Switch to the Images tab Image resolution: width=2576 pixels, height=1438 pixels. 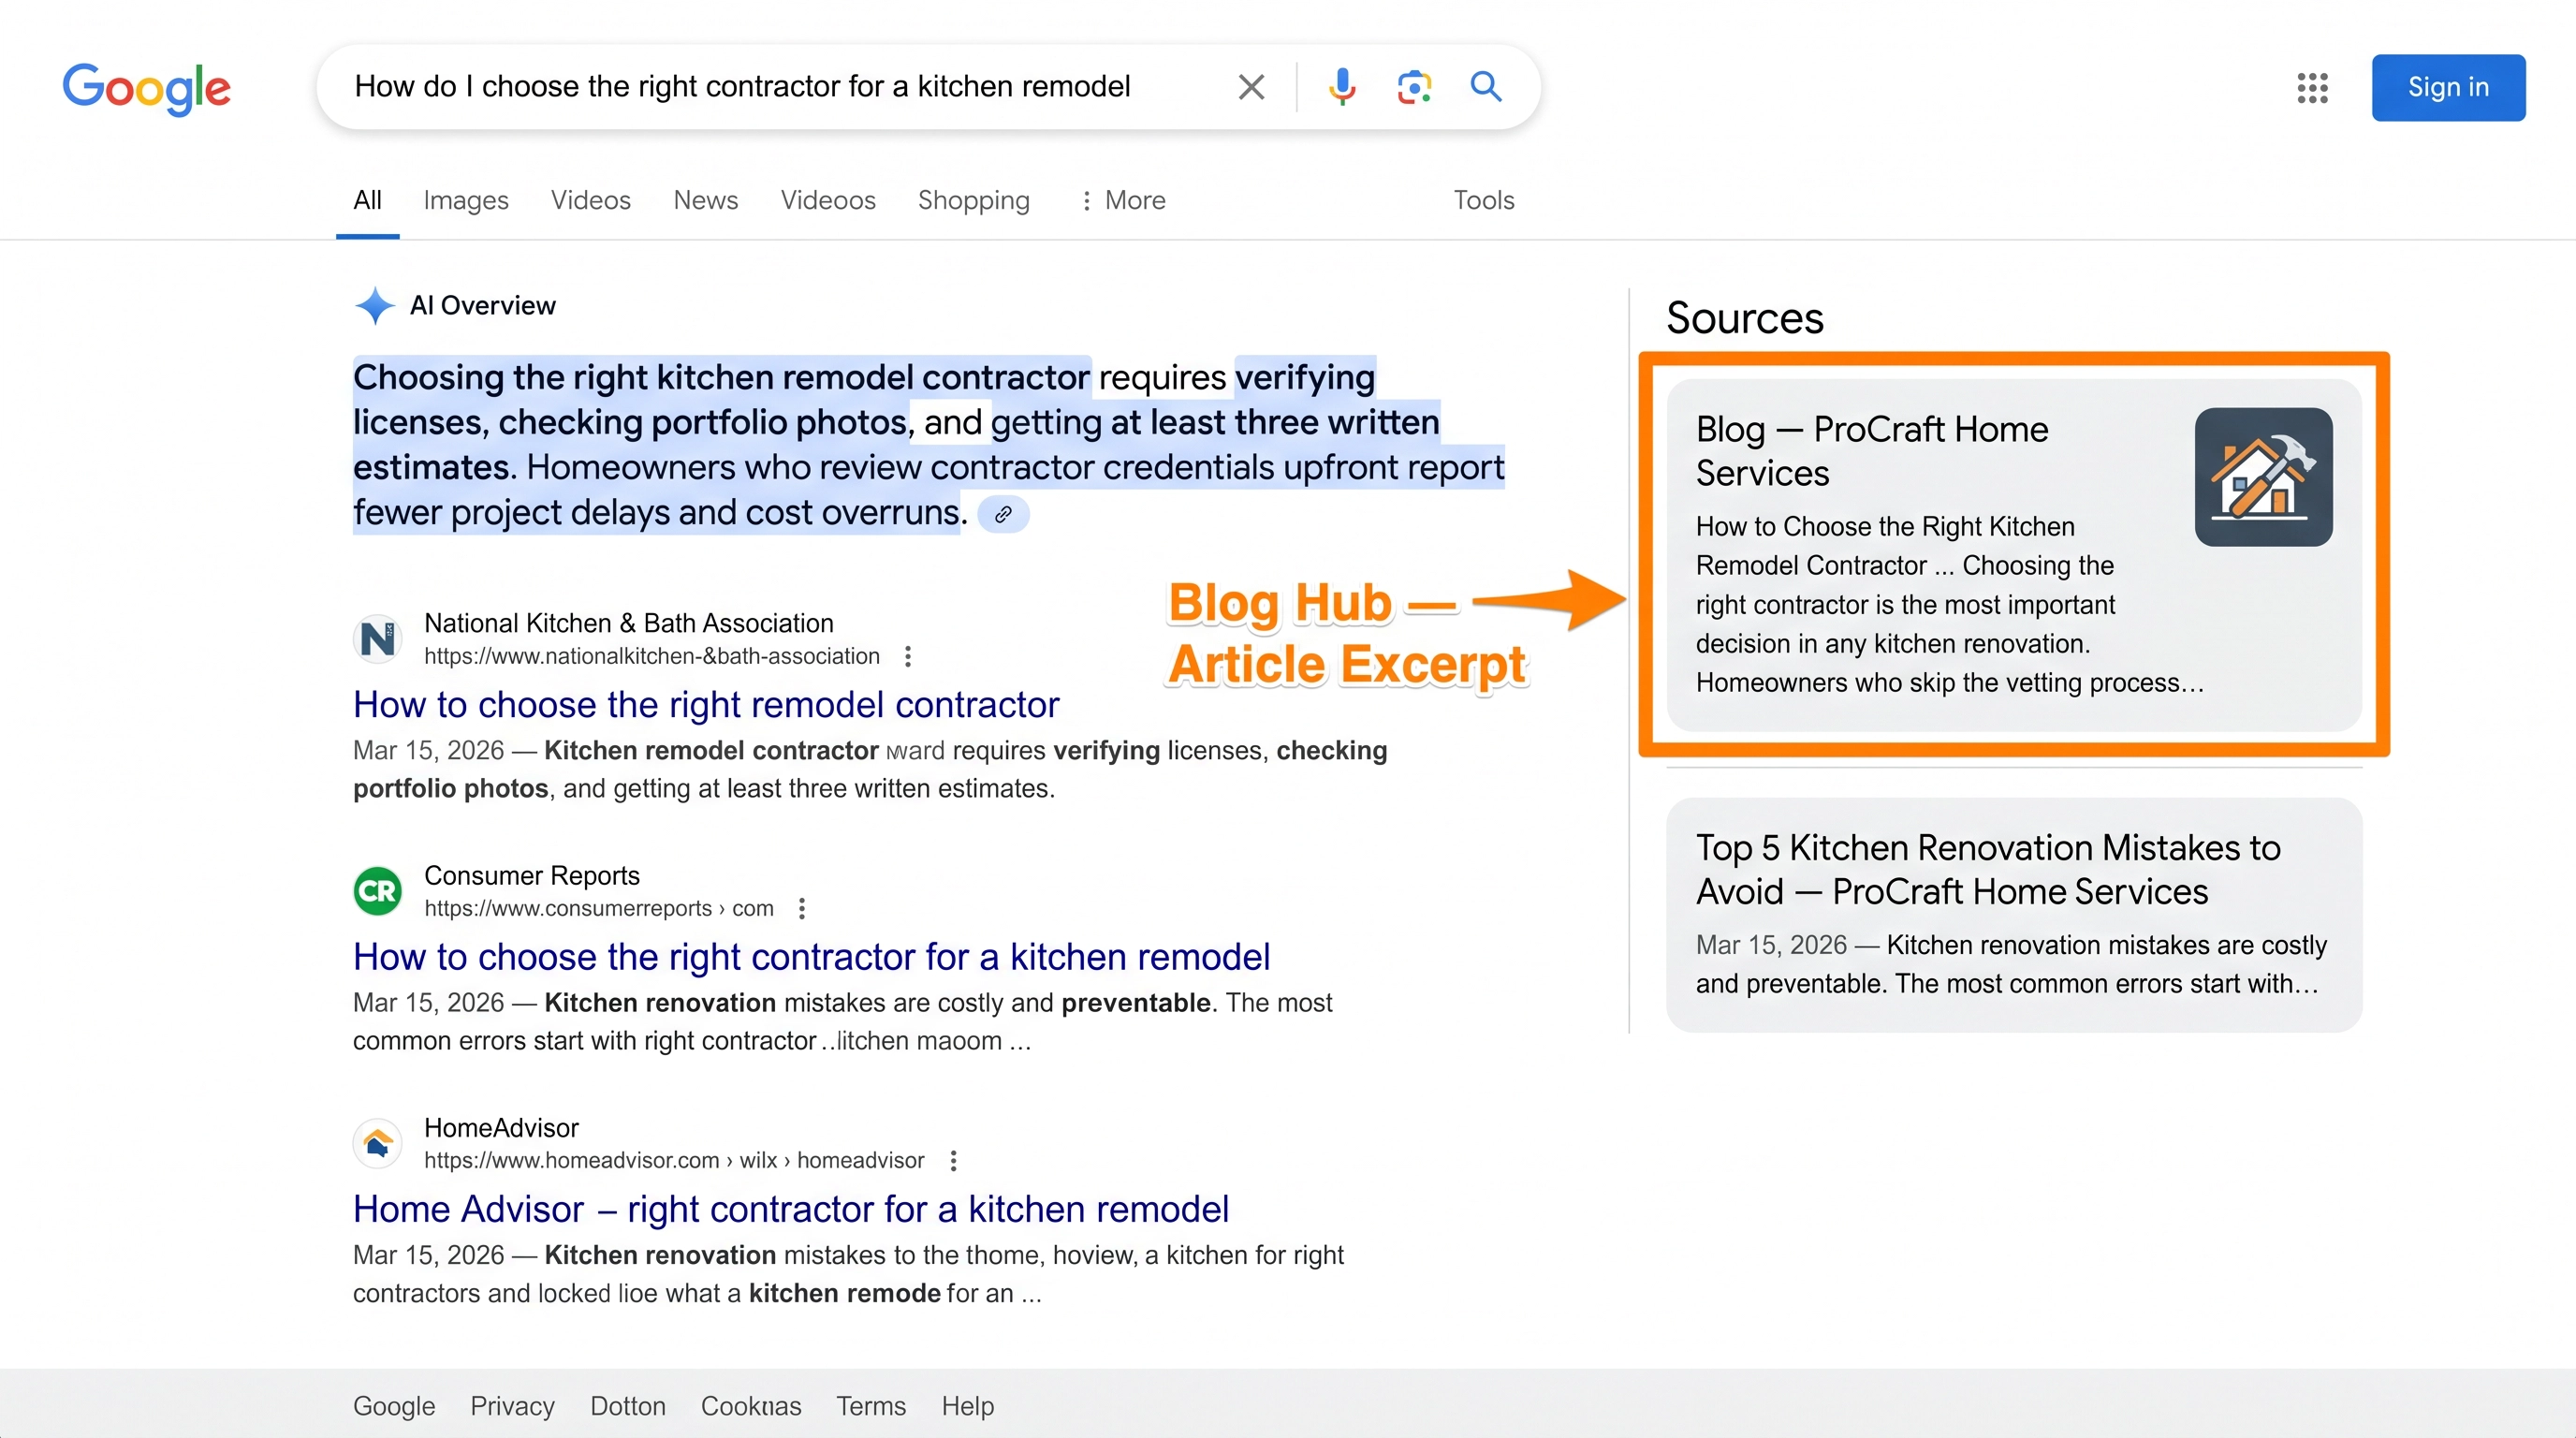[x=466, y=200]
